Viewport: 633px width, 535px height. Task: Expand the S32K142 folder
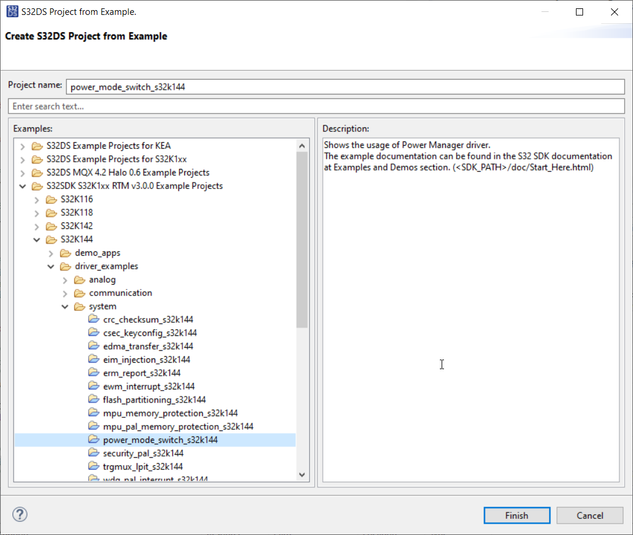[x=37, y=226]
